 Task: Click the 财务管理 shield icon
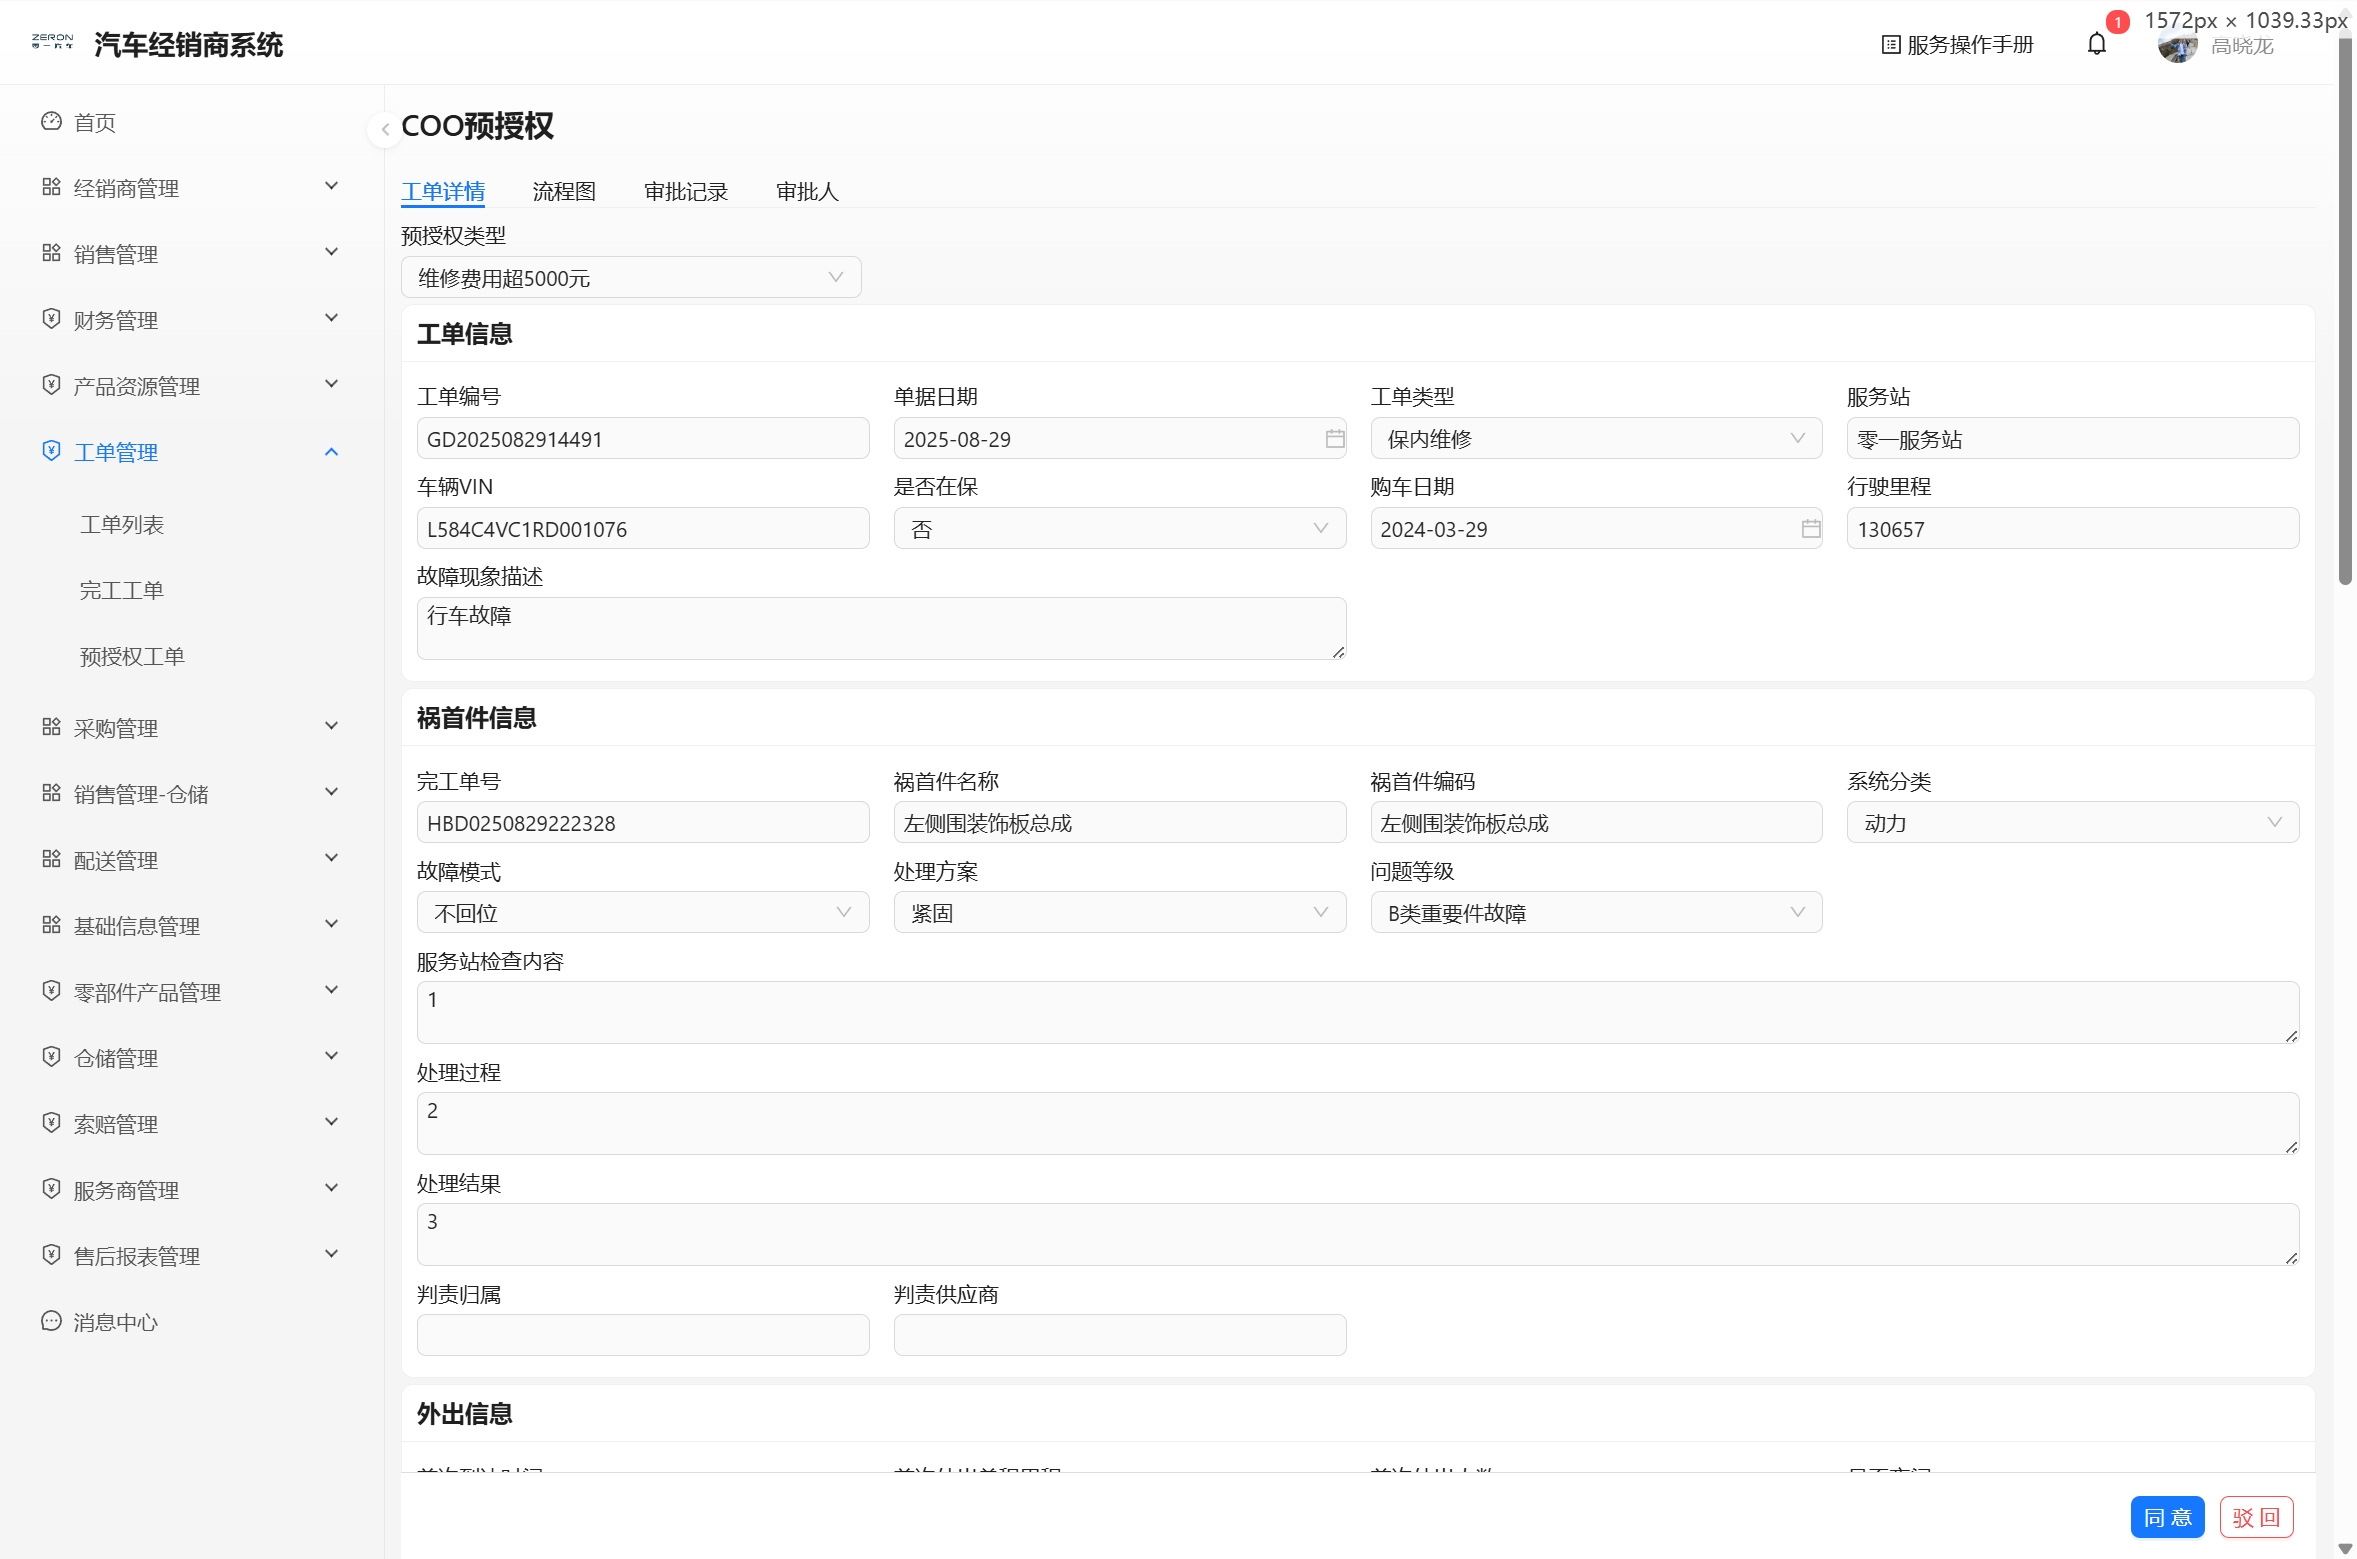[x=52, y=319]
